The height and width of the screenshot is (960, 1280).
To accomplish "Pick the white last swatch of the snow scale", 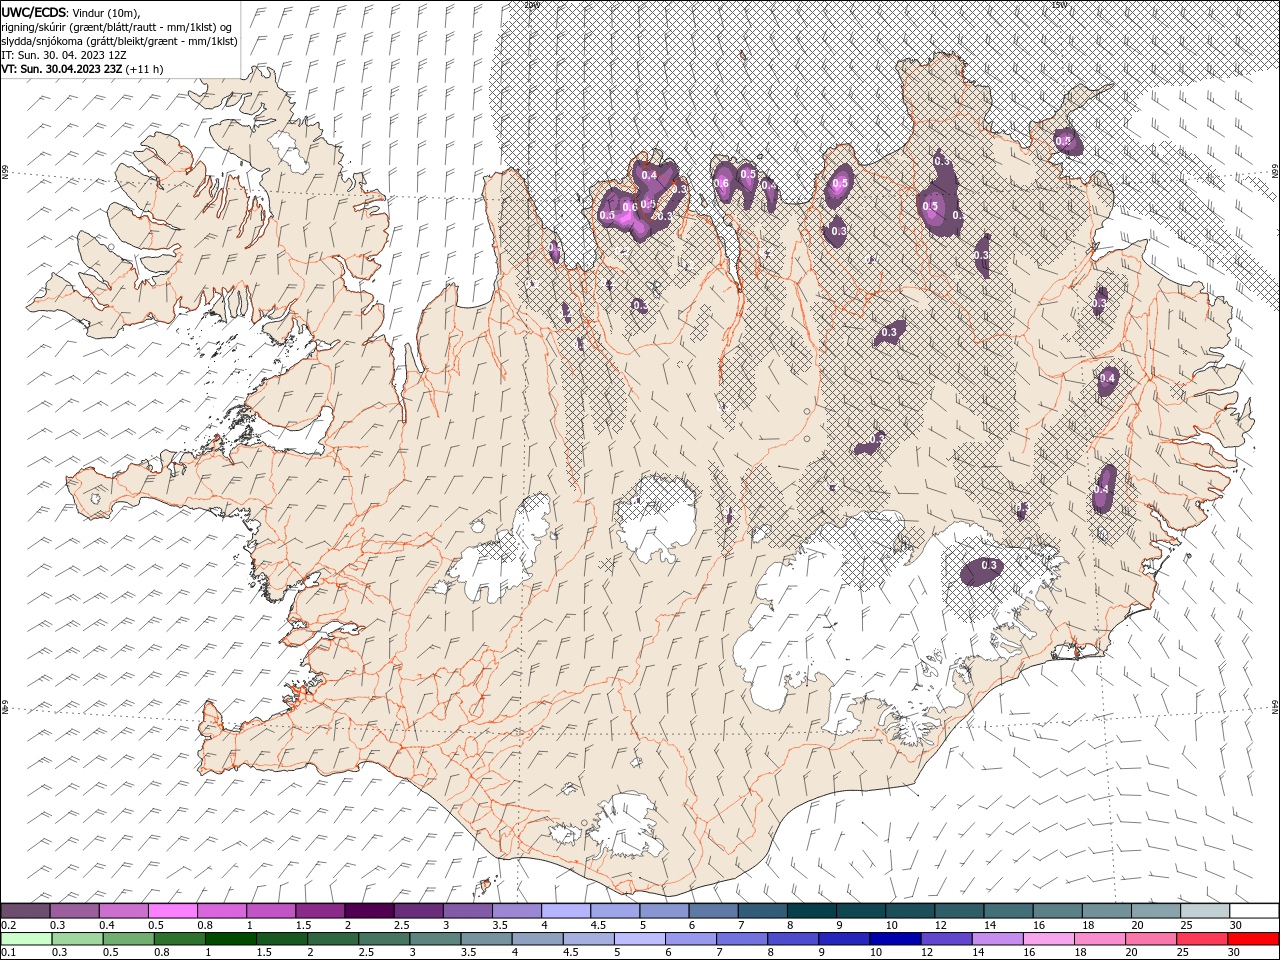I will click(1254, 911).
